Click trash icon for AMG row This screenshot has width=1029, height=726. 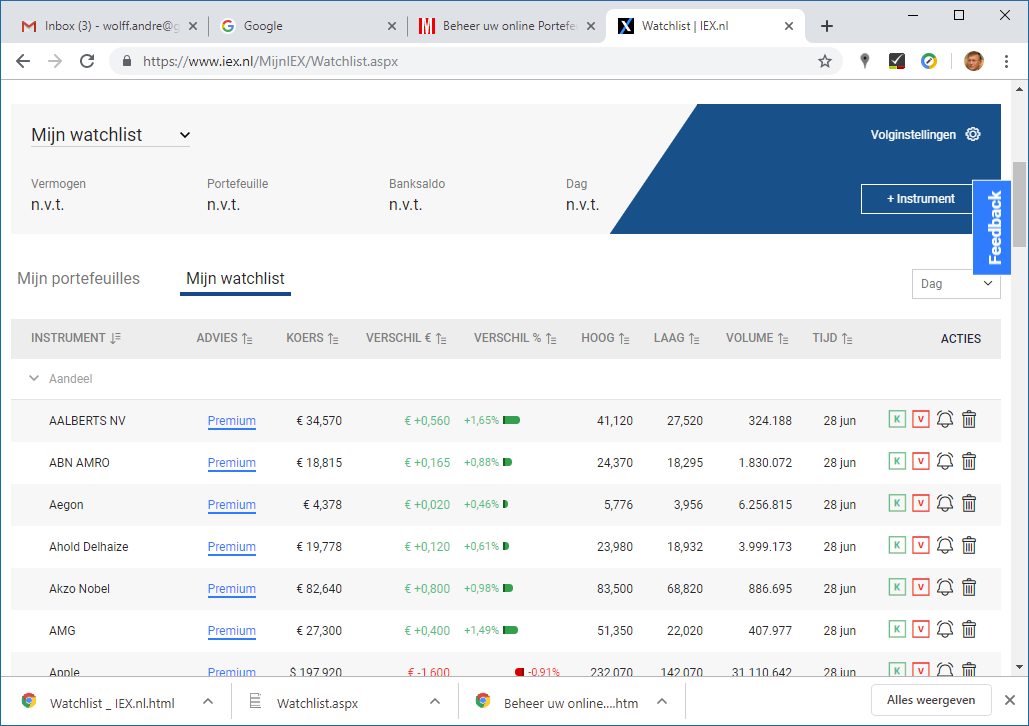(969, 630)
